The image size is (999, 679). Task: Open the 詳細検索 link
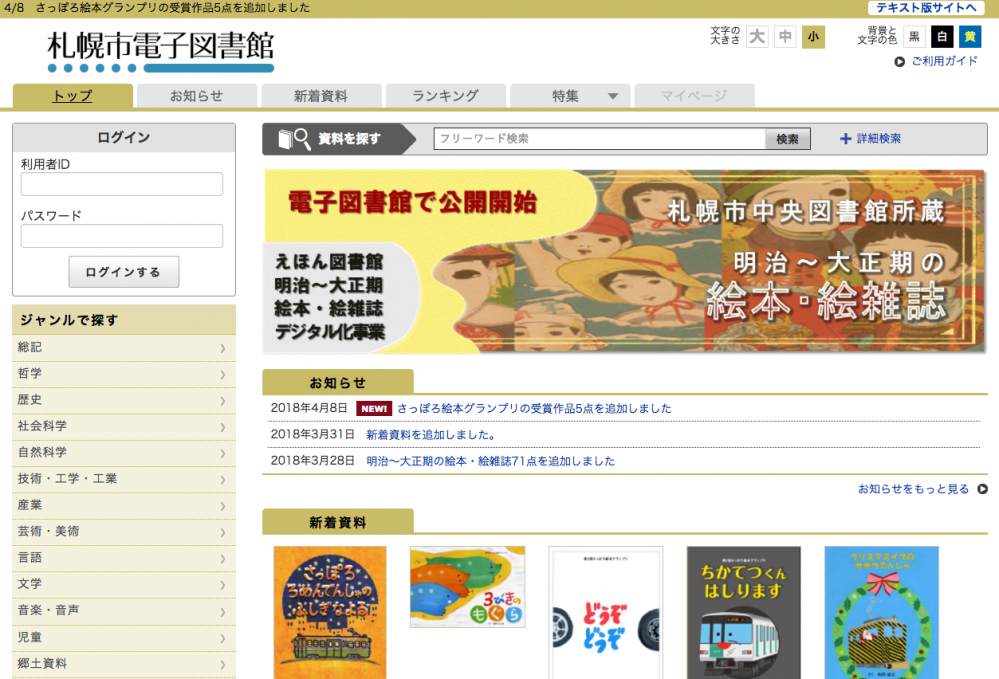tap(879, 139)
